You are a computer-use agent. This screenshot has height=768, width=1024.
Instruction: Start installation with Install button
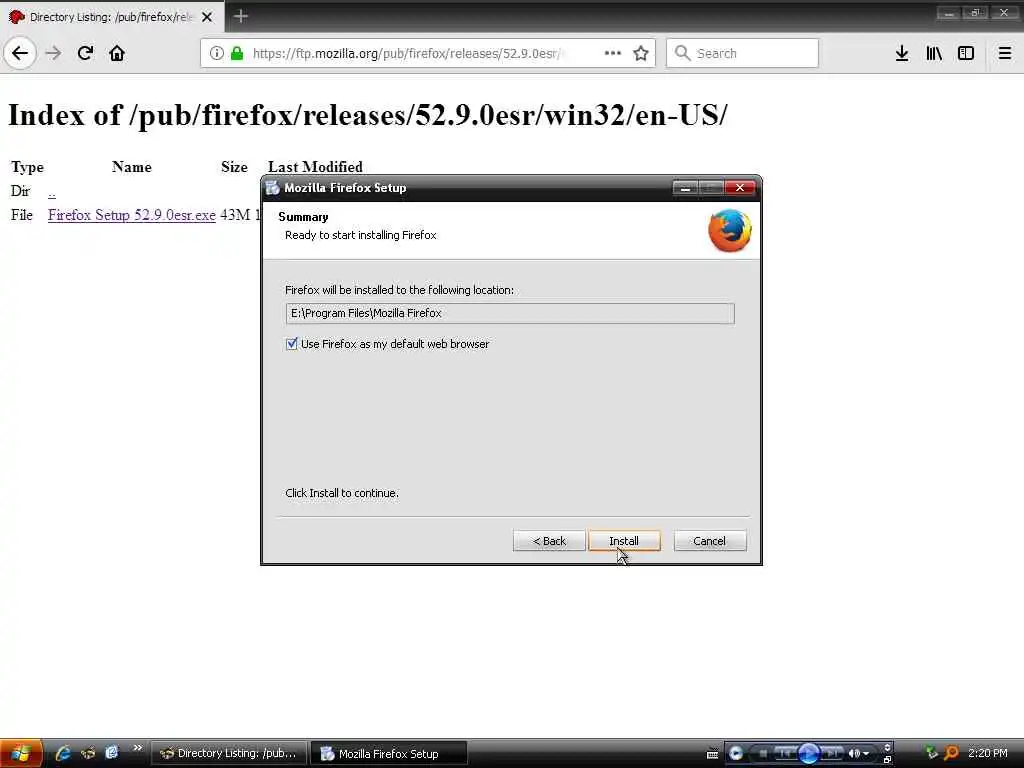624,541
